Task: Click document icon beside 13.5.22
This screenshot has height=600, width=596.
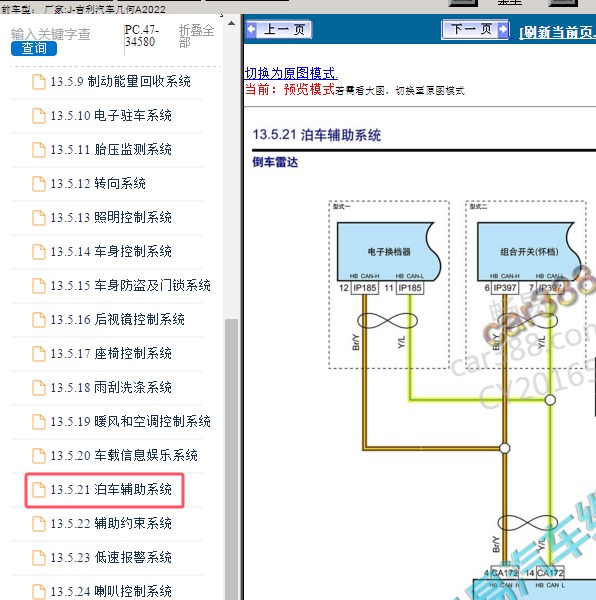Action: [x=39, y=524]
